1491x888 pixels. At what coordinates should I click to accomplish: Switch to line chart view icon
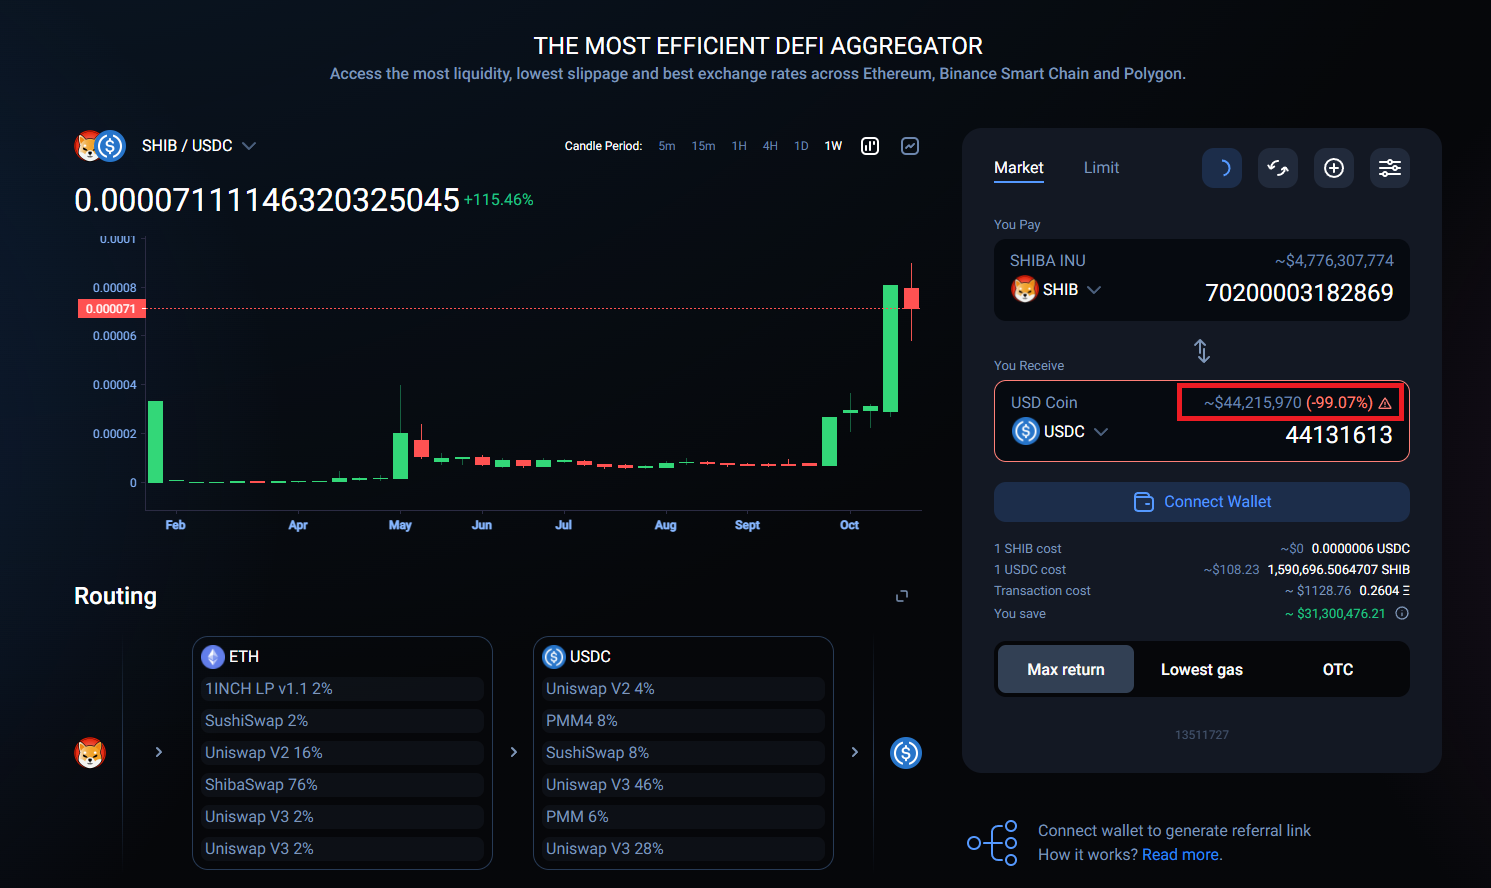pyautogui.click(x=910, y=146)
